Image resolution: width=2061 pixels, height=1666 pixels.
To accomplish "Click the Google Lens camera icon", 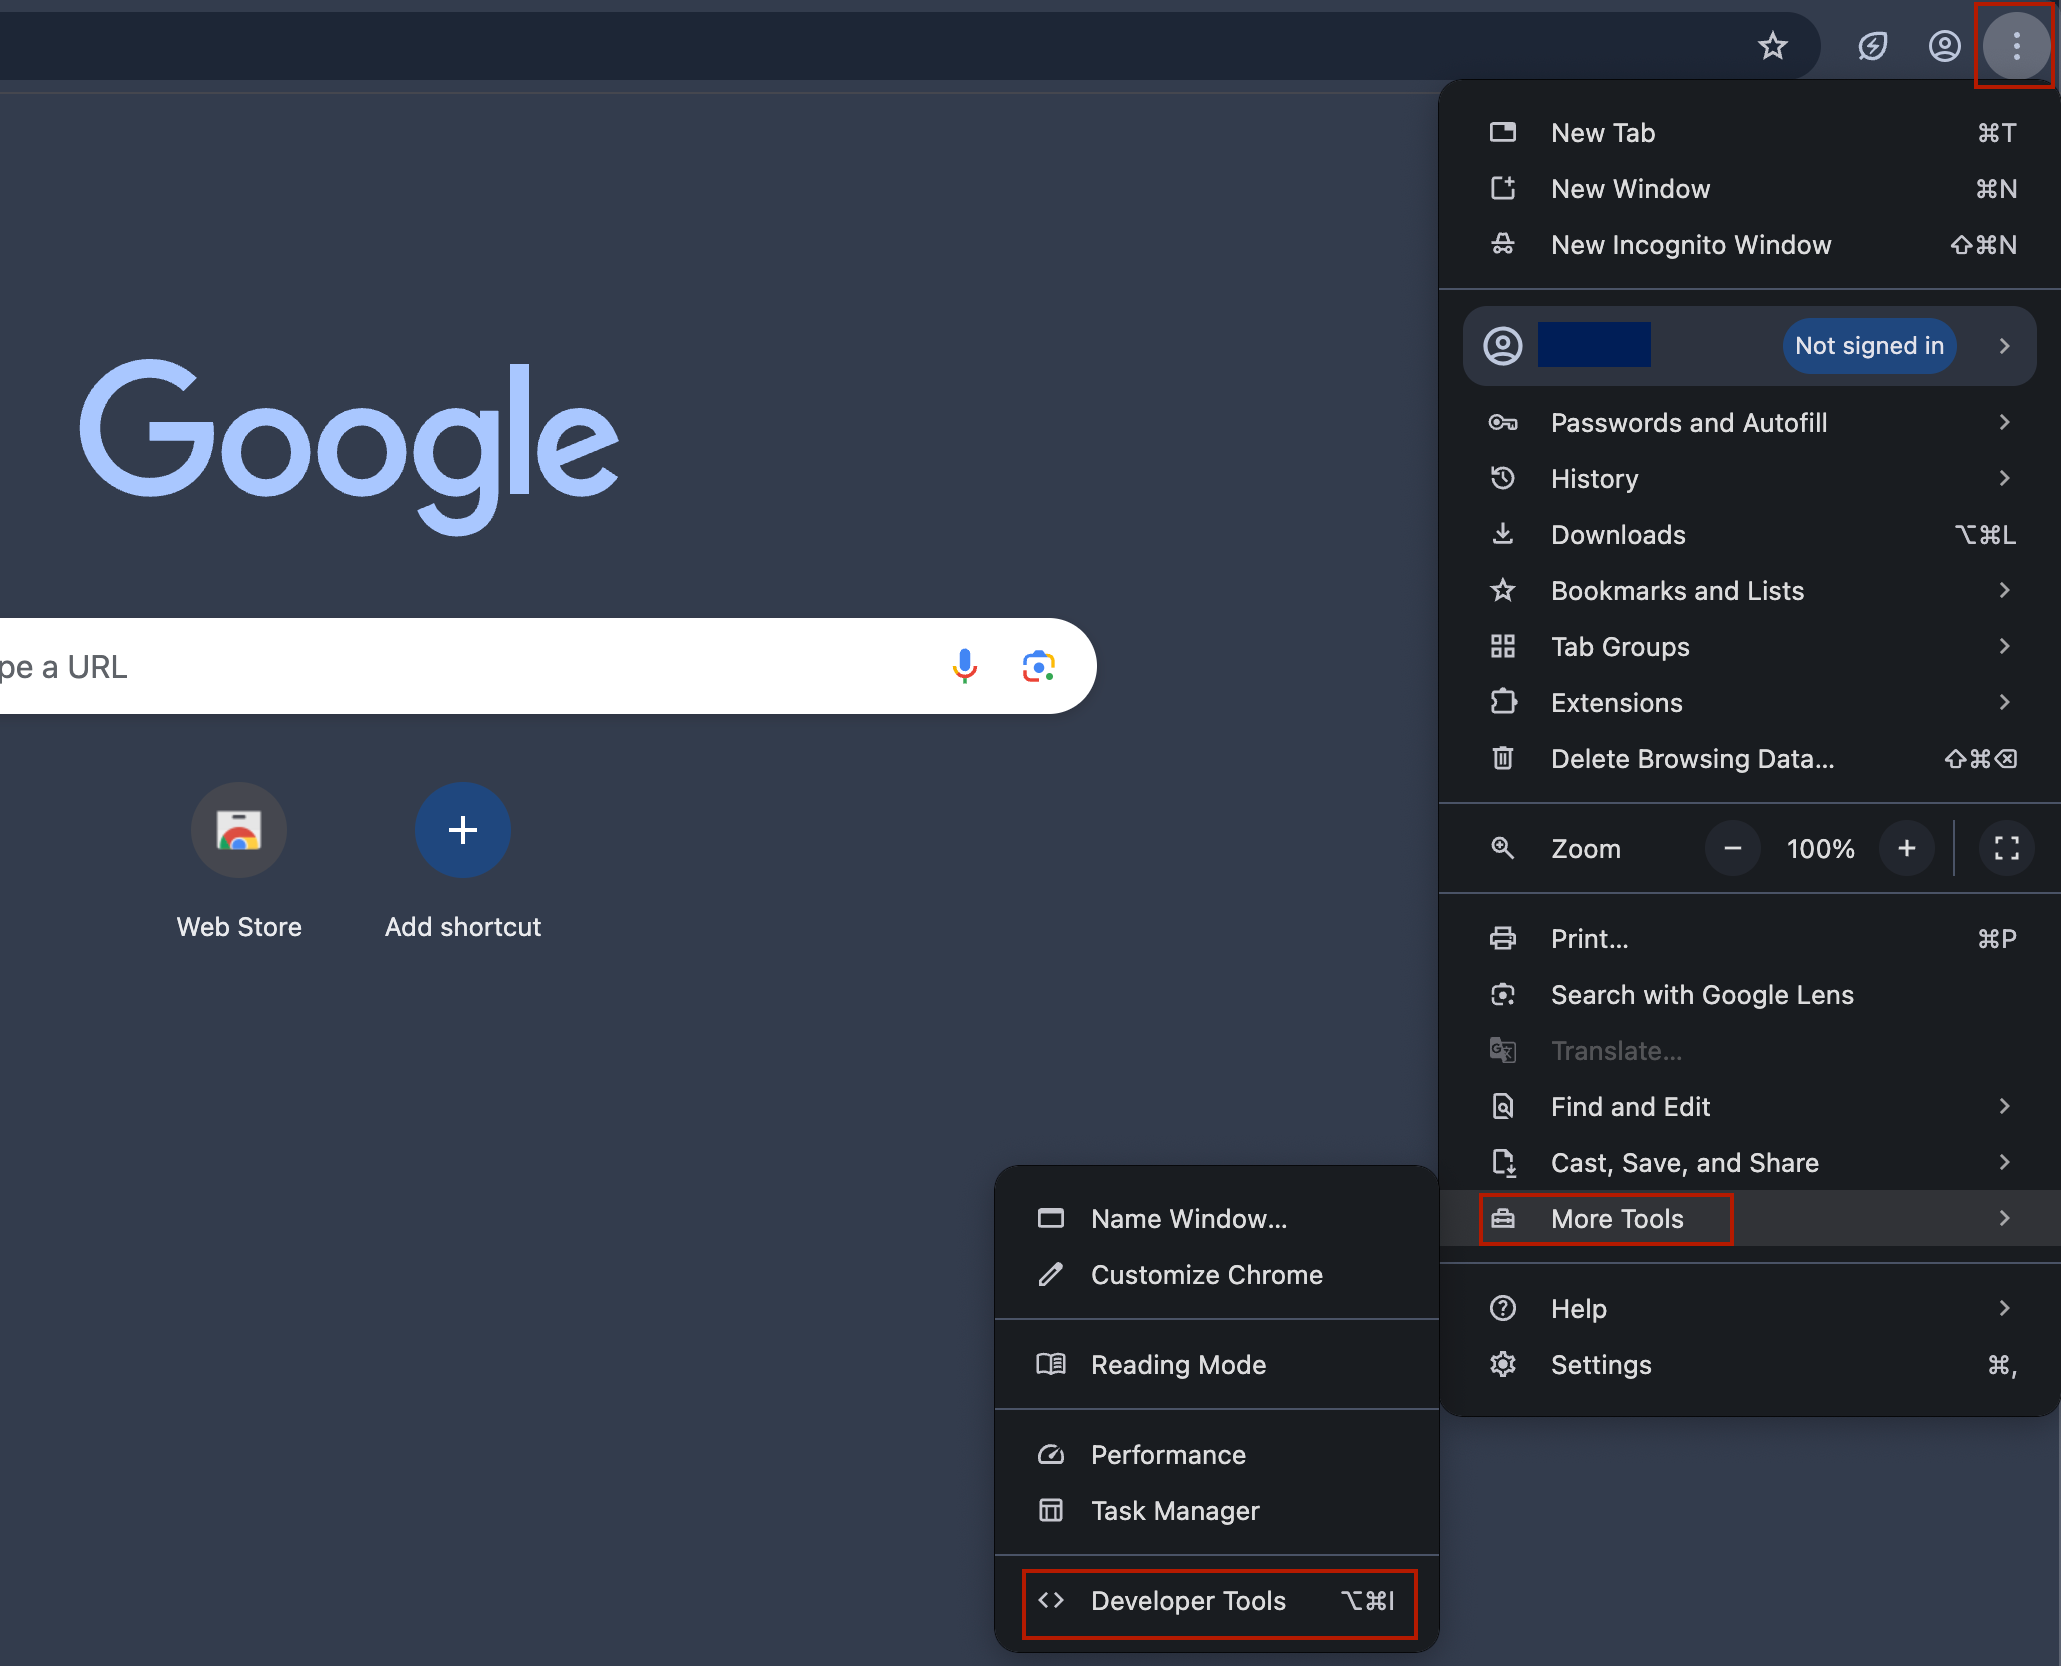I will [1038, 666].
